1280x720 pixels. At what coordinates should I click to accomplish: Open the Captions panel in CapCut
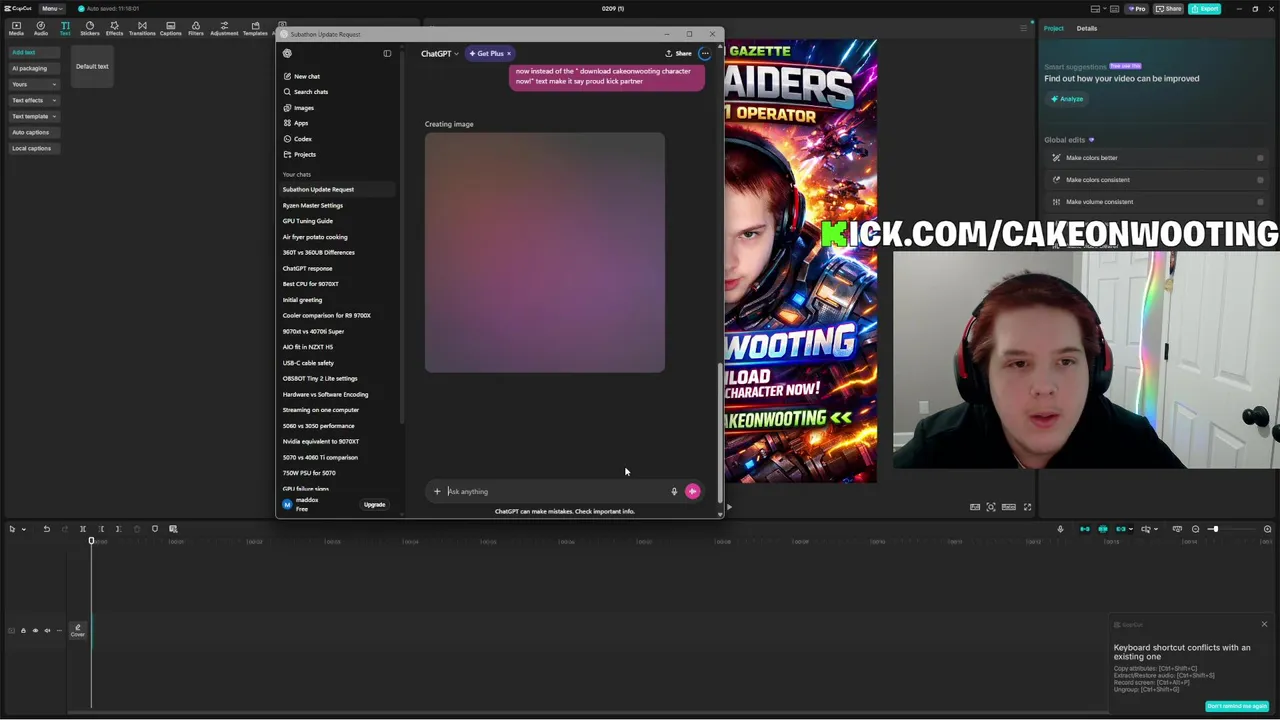click(170, 28)
